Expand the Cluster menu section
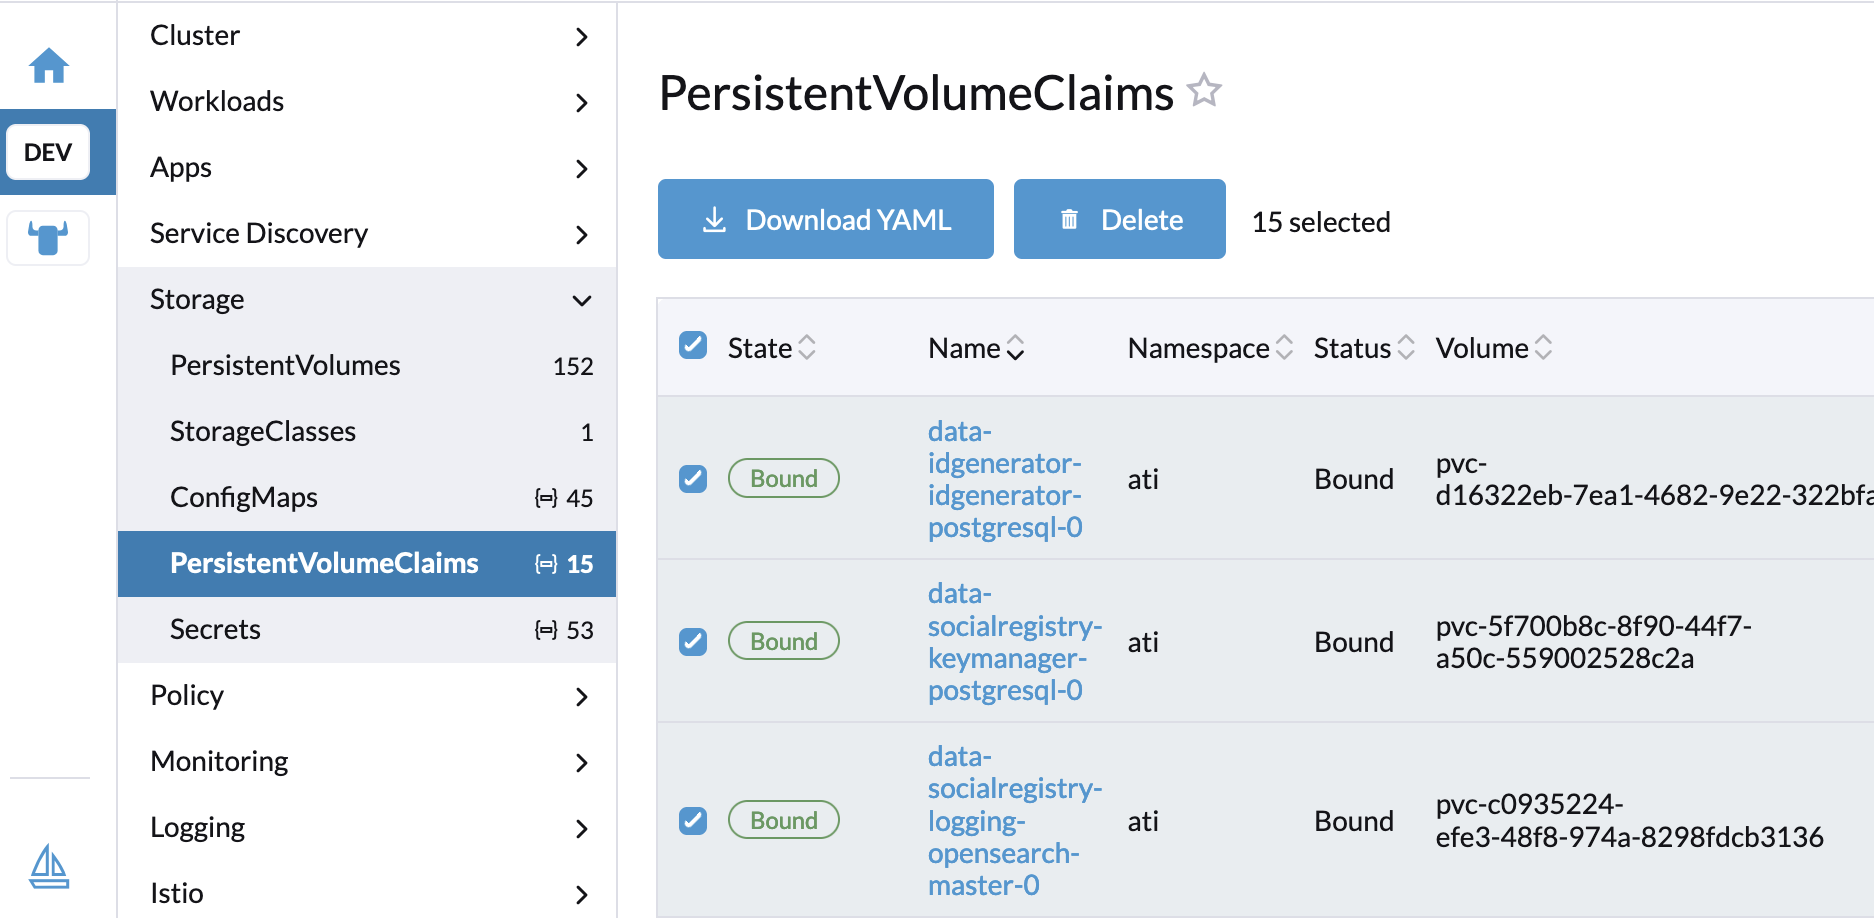This screenshot has width=1874, height=918. [x=582, y=37]
